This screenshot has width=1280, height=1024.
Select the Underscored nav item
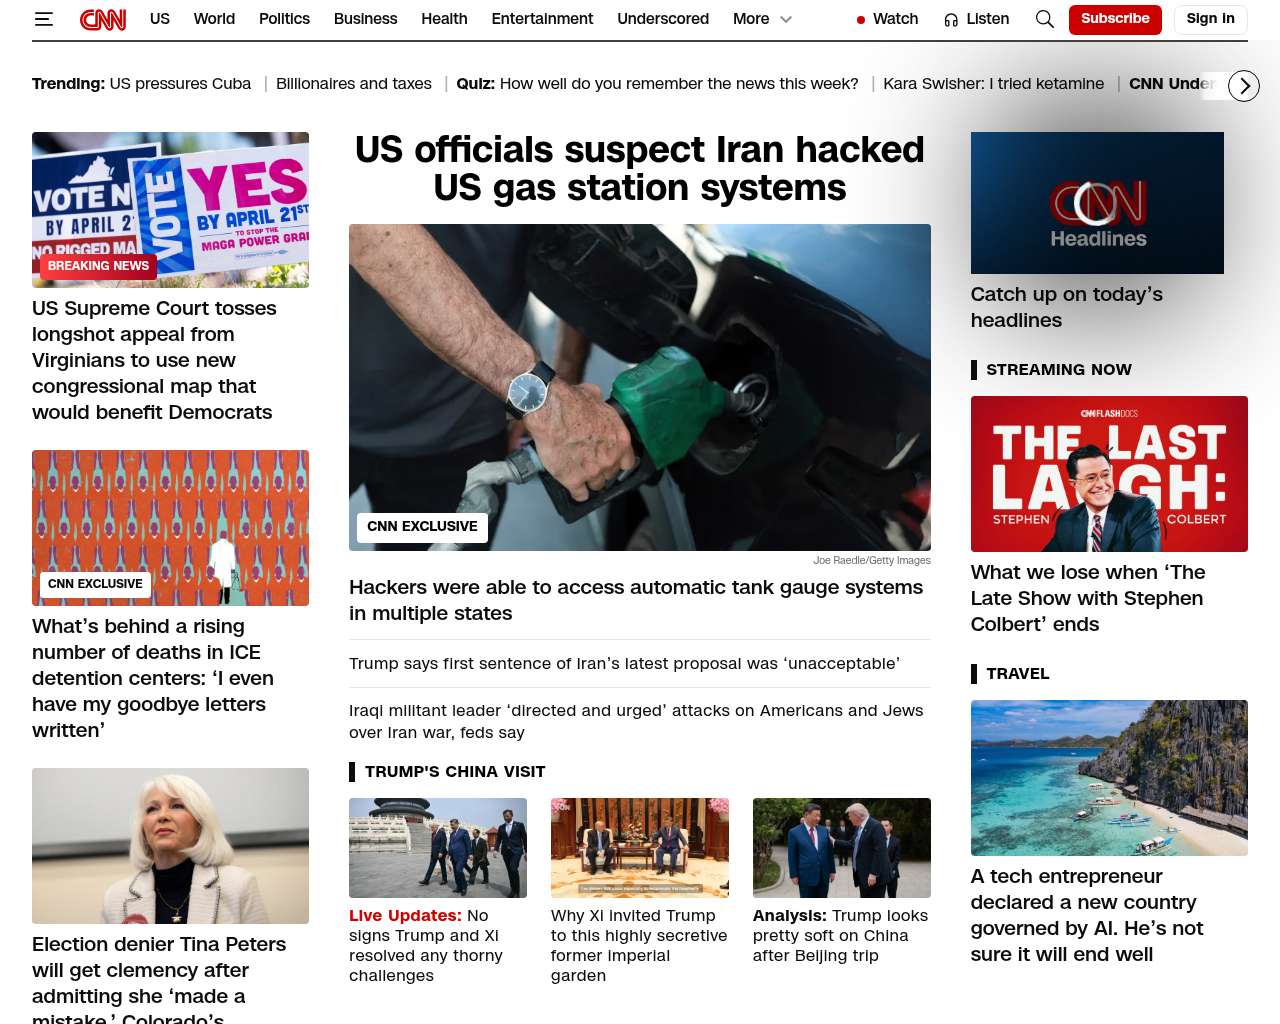(x=663, y=19)
